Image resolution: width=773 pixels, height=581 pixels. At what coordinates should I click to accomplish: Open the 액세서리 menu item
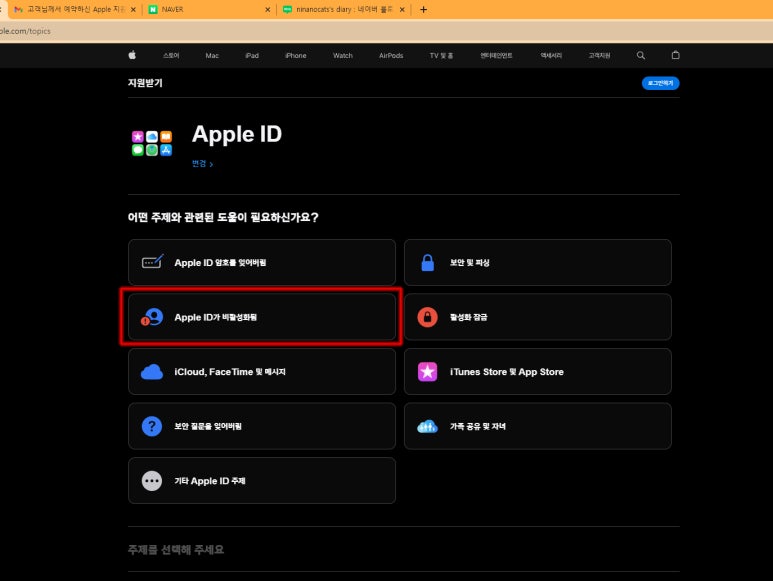(551, 55)
